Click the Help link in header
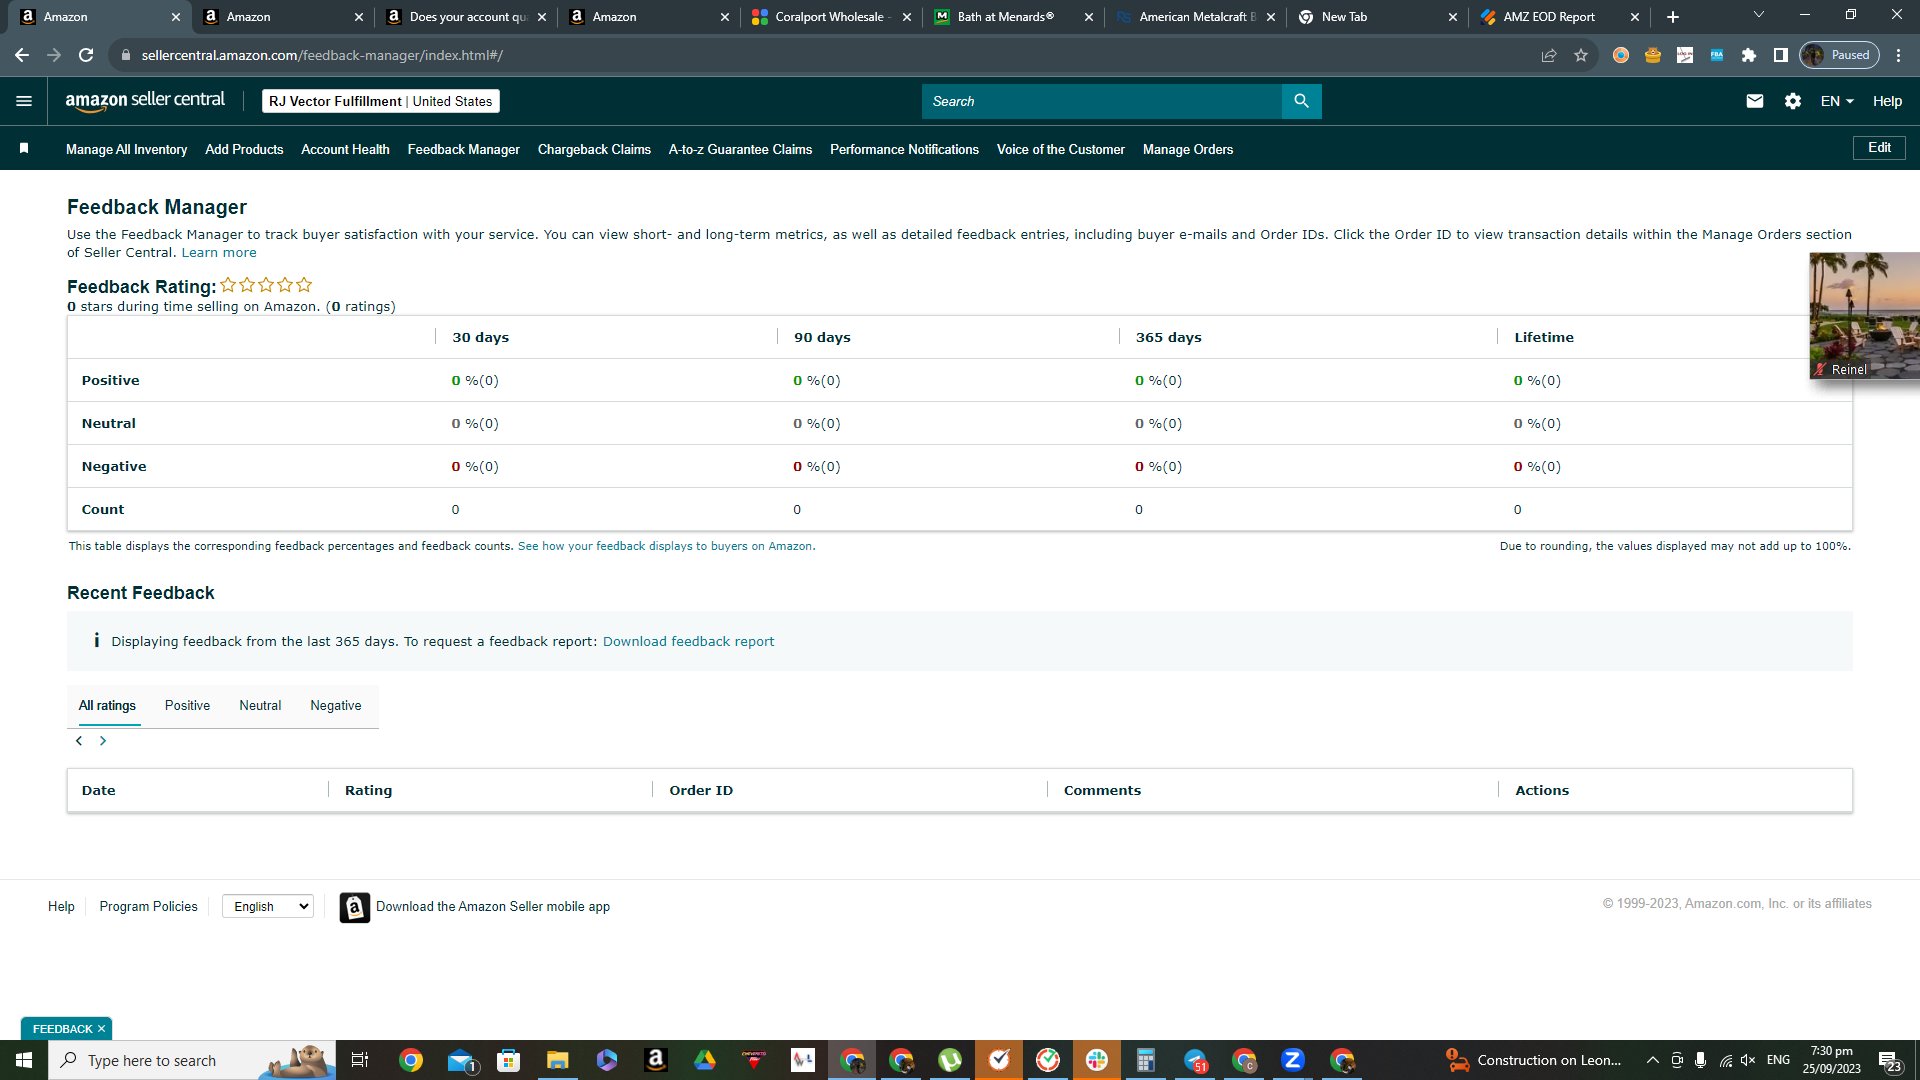Screen dimensions: 1920x1080 pos(1887,101)
